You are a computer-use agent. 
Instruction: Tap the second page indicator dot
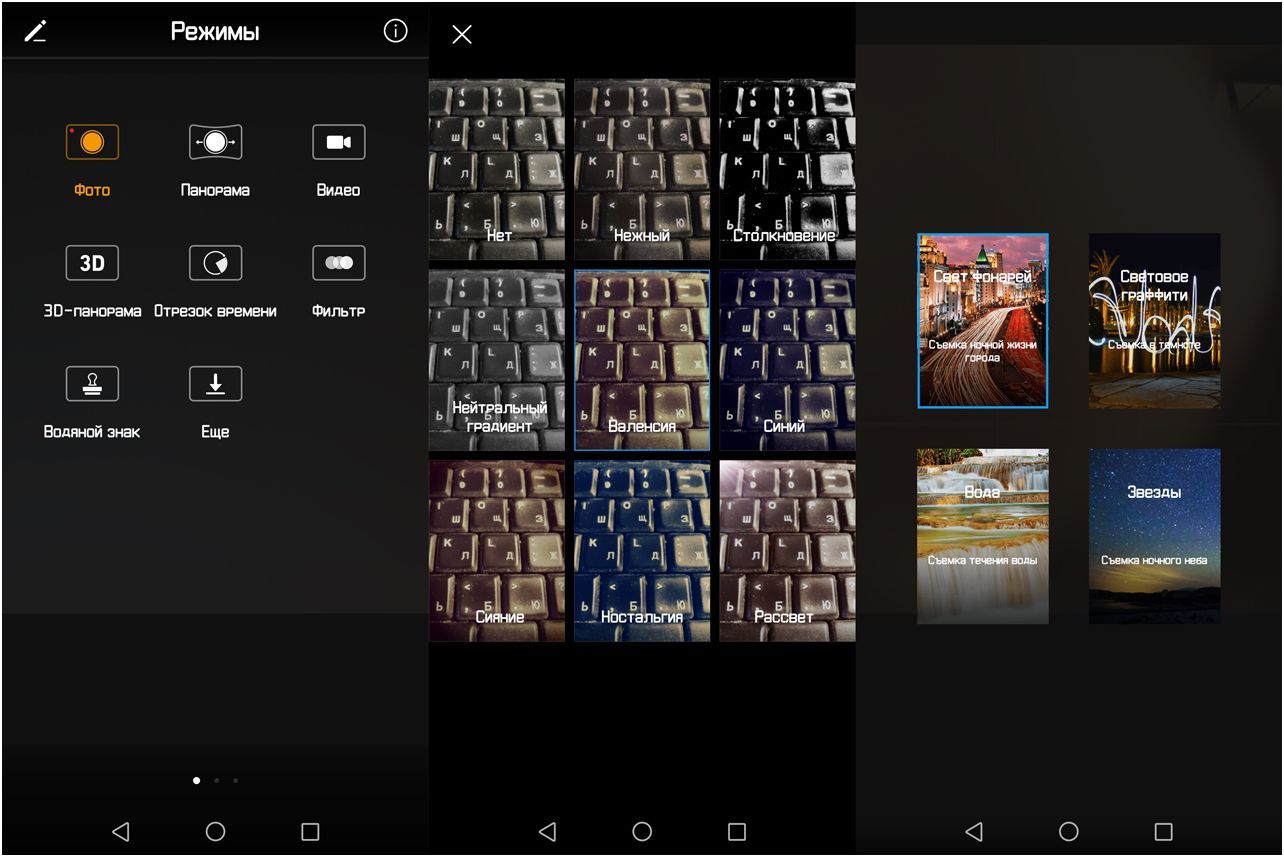(216, 780)
